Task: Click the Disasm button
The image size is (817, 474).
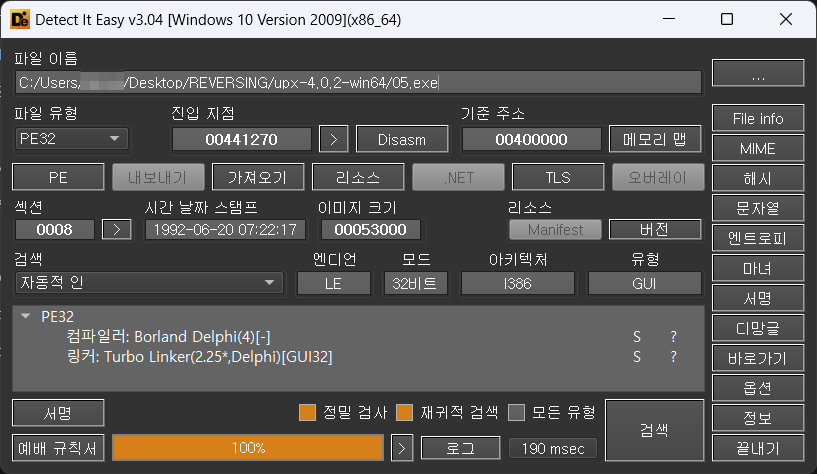Action: (x=402, y=140)
